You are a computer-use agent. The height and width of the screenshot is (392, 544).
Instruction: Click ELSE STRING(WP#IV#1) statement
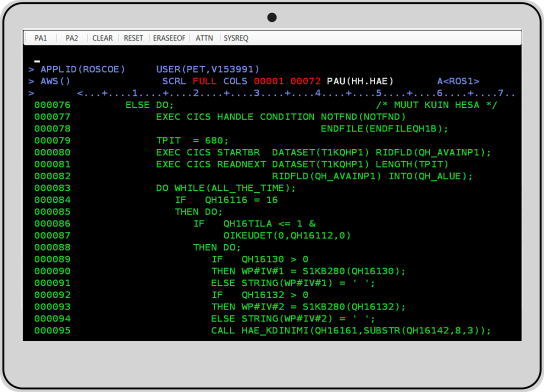coord(271,283)
